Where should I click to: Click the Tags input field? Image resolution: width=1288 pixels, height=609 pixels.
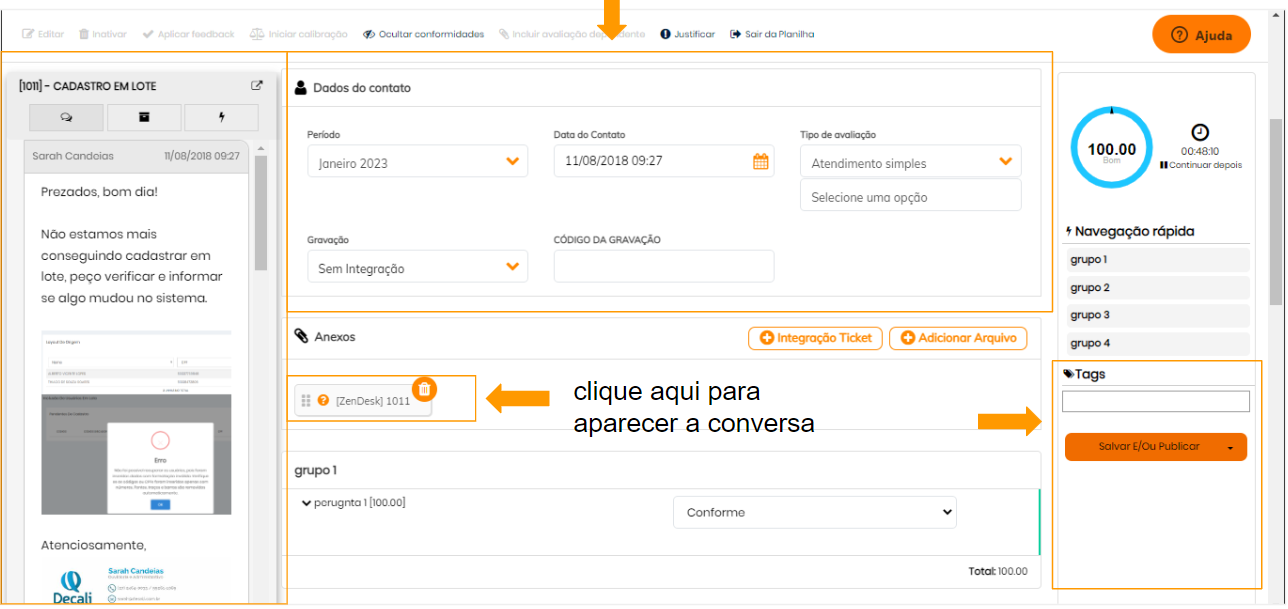point(1155,401)
